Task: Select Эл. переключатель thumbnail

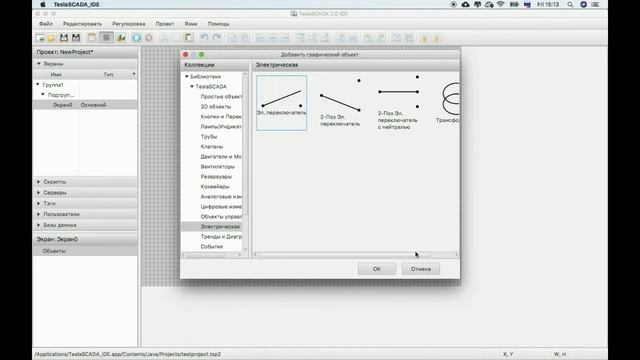Action: 281,103
